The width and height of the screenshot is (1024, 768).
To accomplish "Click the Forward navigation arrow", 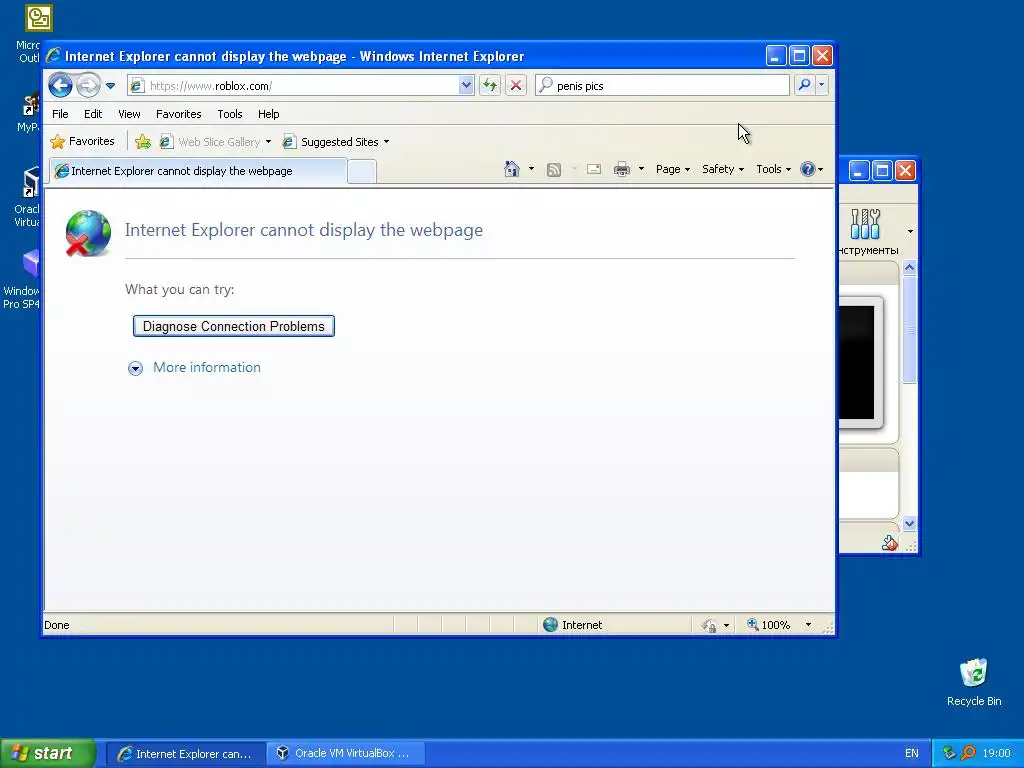I will 88,86.
